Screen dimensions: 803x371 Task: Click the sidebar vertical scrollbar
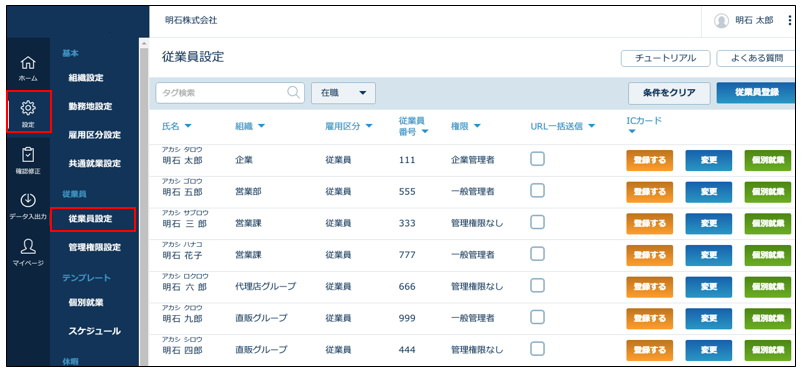144,203
